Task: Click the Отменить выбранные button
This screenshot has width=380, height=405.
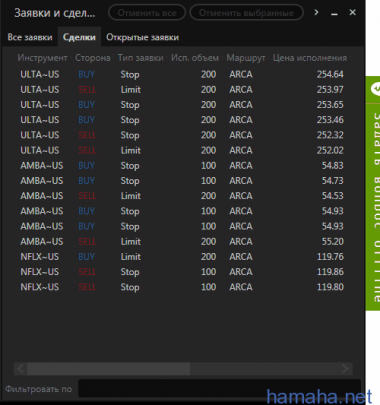Action: [x=246, y=13]
